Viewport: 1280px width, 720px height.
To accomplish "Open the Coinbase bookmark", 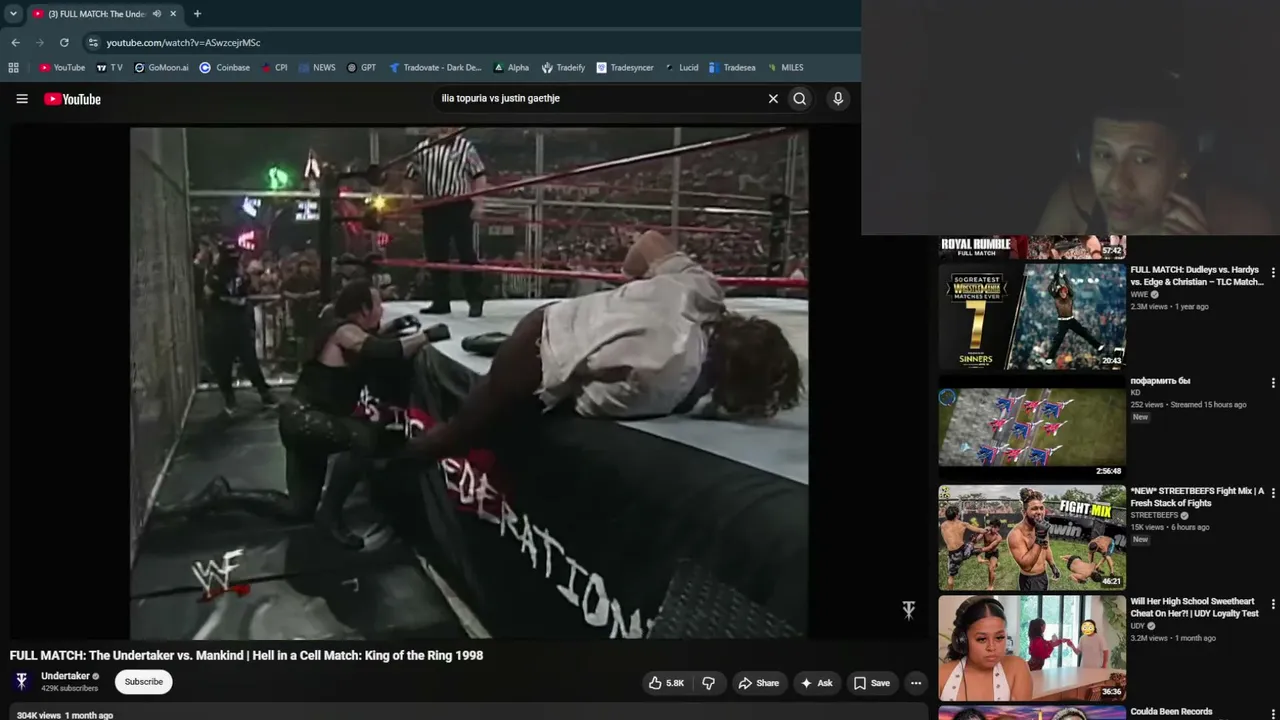I will point(225,68).
